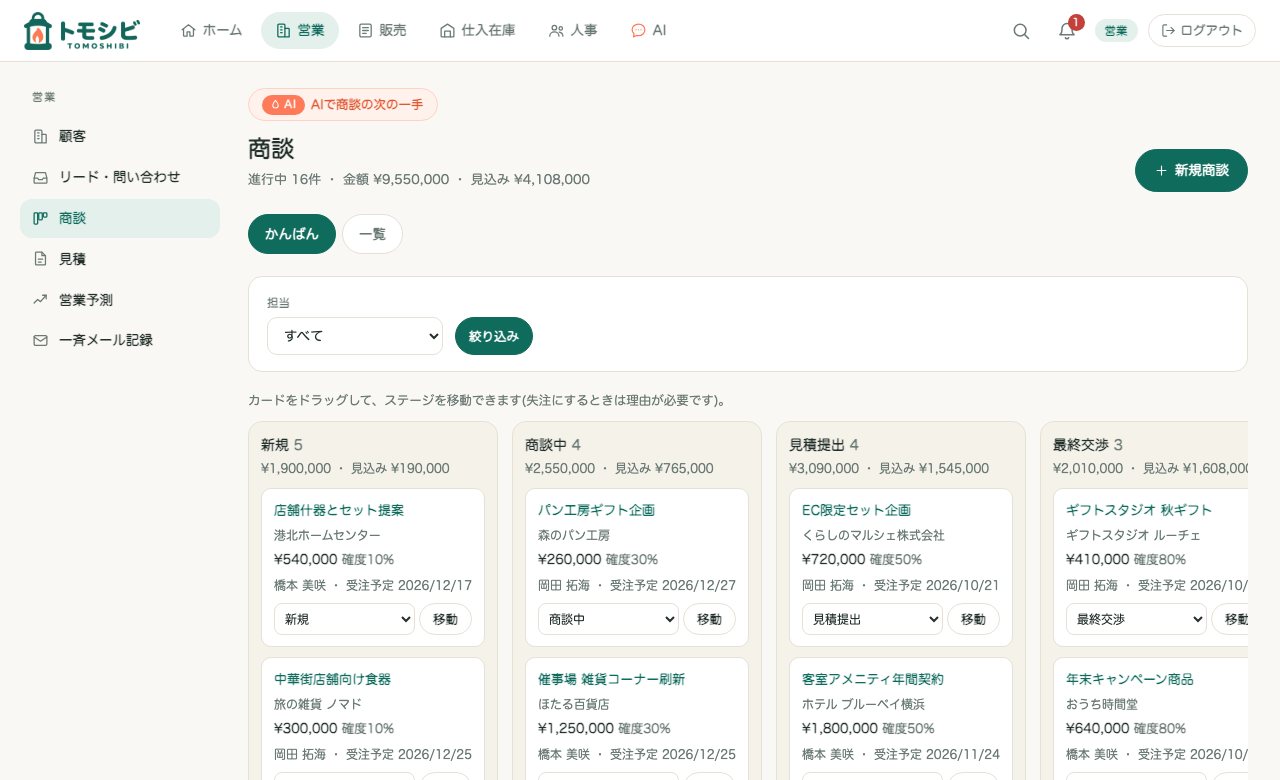Click the 営業 role badge in header
The image size is (1280, 780).
[1116, 31]
